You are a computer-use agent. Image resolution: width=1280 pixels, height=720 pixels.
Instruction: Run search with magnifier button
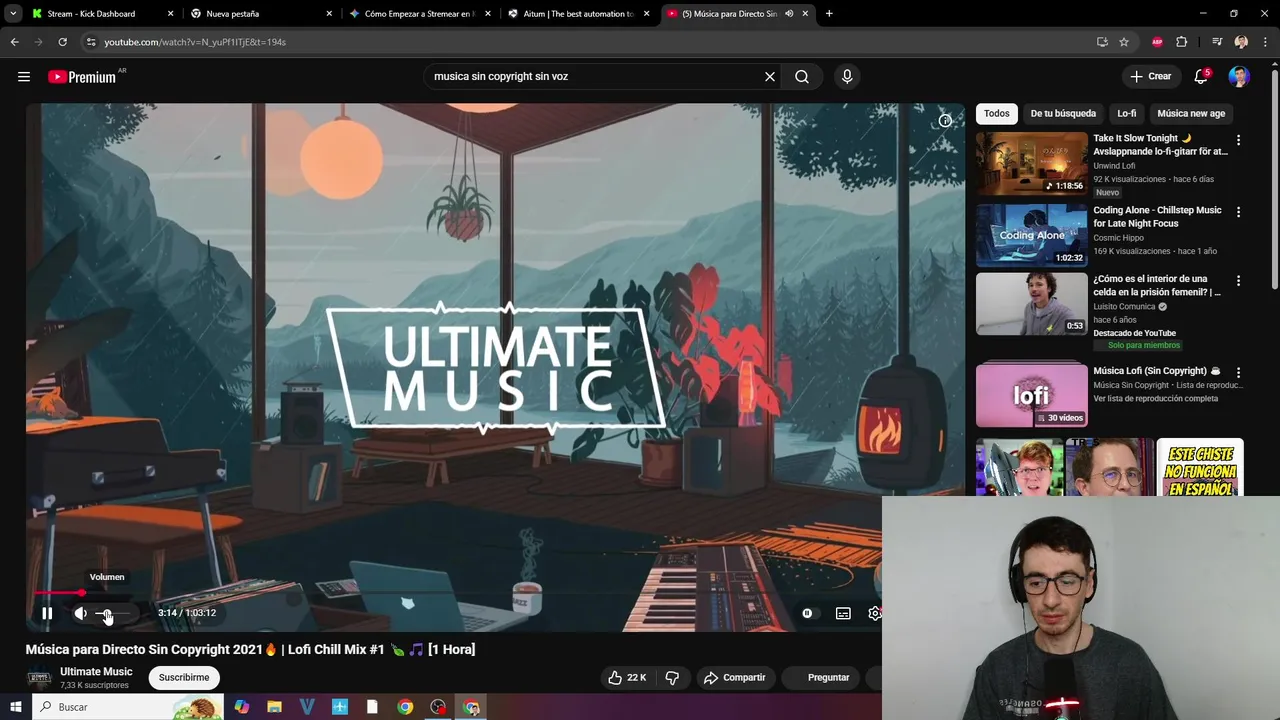point(802,76)
